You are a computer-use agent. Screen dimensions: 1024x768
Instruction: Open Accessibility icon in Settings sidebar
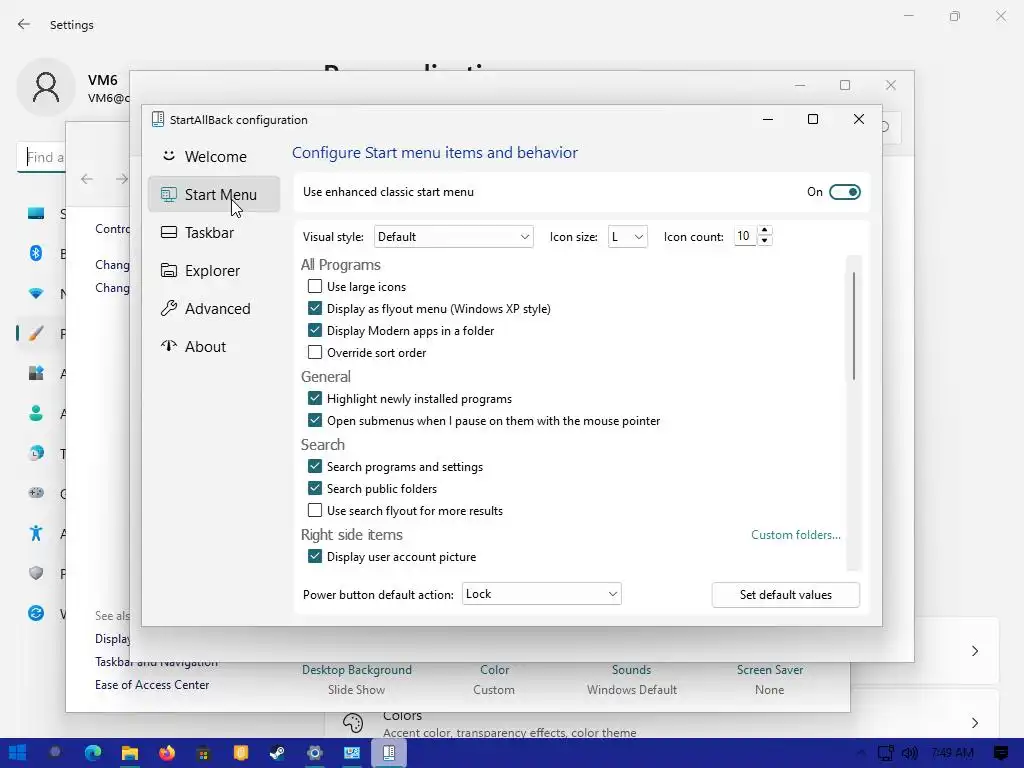pyautogui.click(x=36, y=533)
